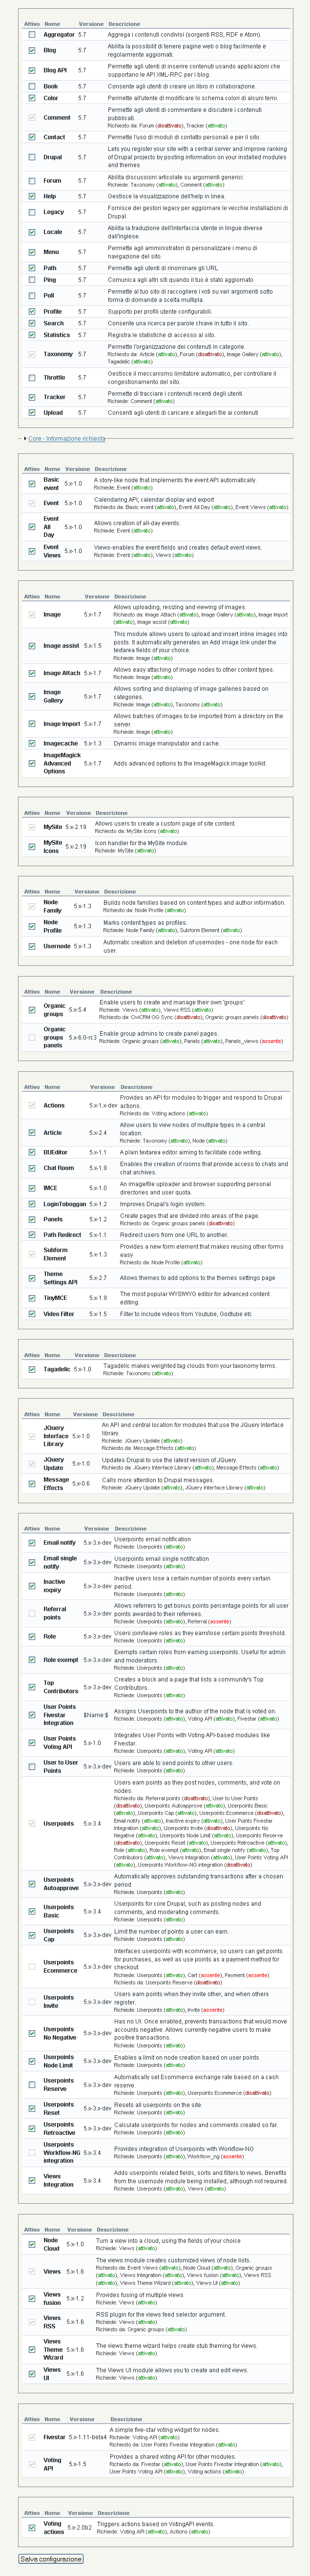Open the Core - Informazione richiesta link

tap(66, 439)
